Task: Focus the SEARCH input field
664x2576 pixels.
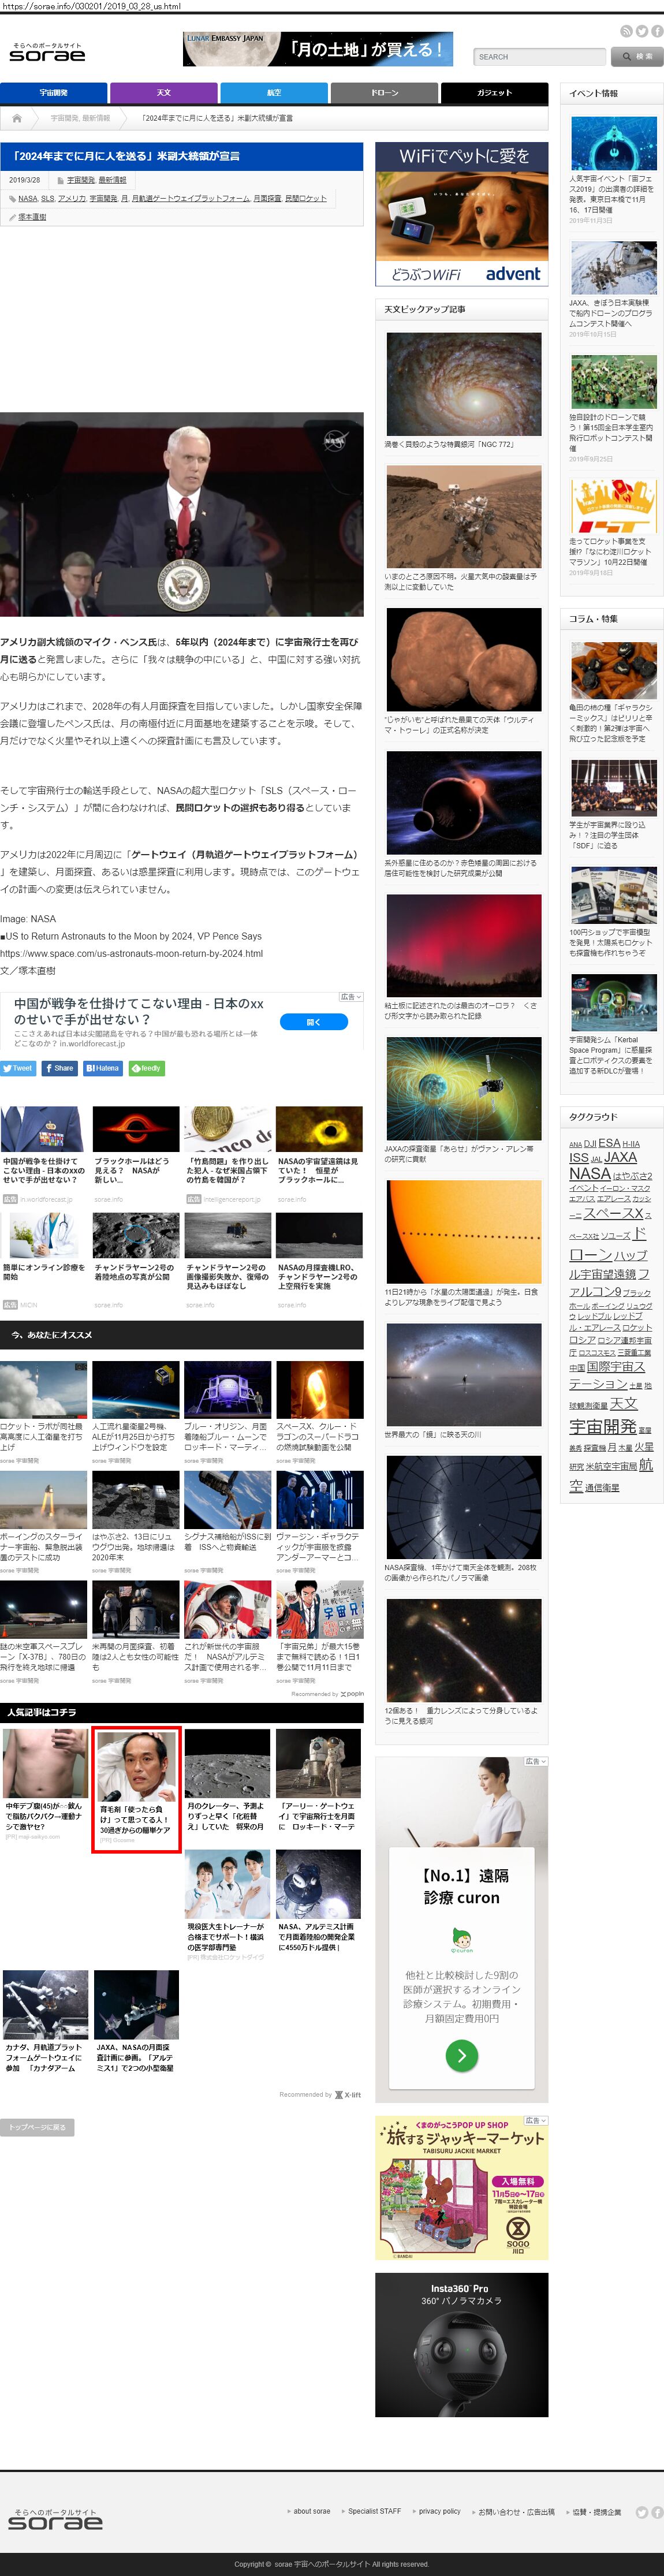Action: (539, 57)
